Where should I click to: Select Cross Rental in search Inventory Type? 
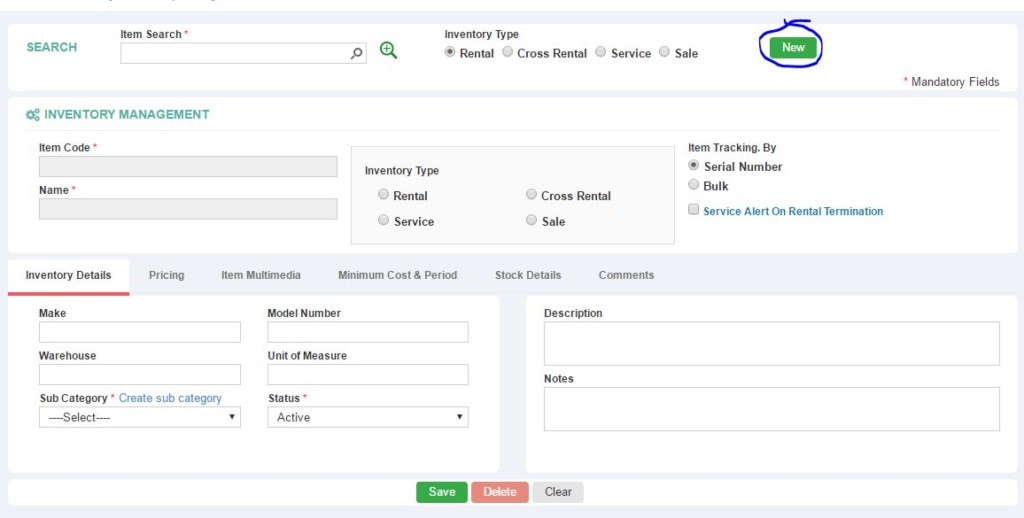(x=508, y=52)
